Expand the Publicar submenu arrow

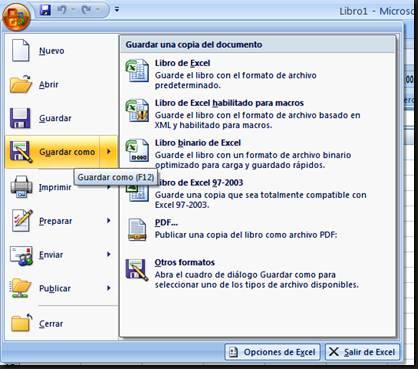point(109,288)
